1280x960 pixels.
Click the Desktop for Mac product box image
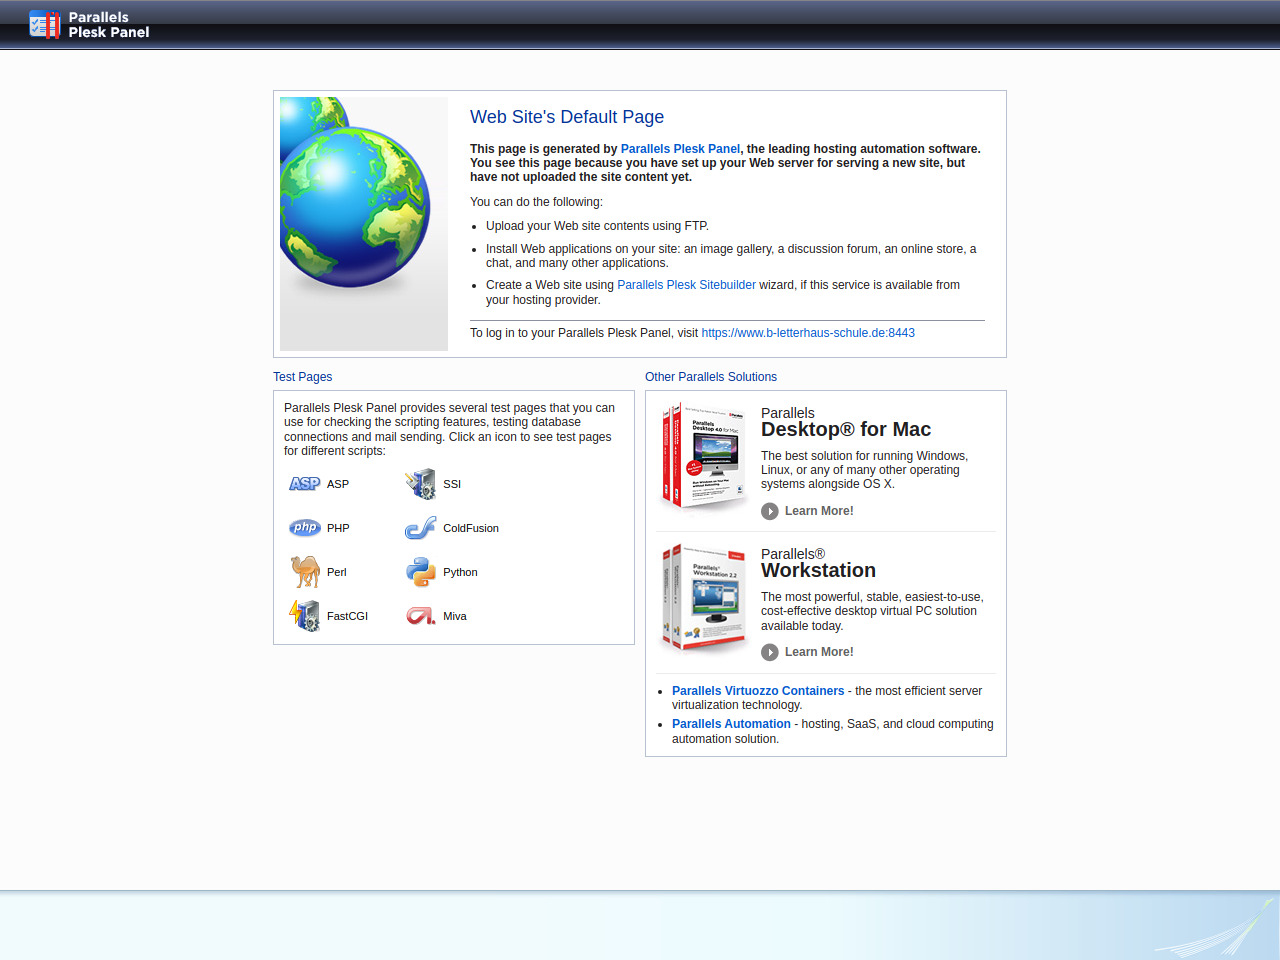coord(704,456)
